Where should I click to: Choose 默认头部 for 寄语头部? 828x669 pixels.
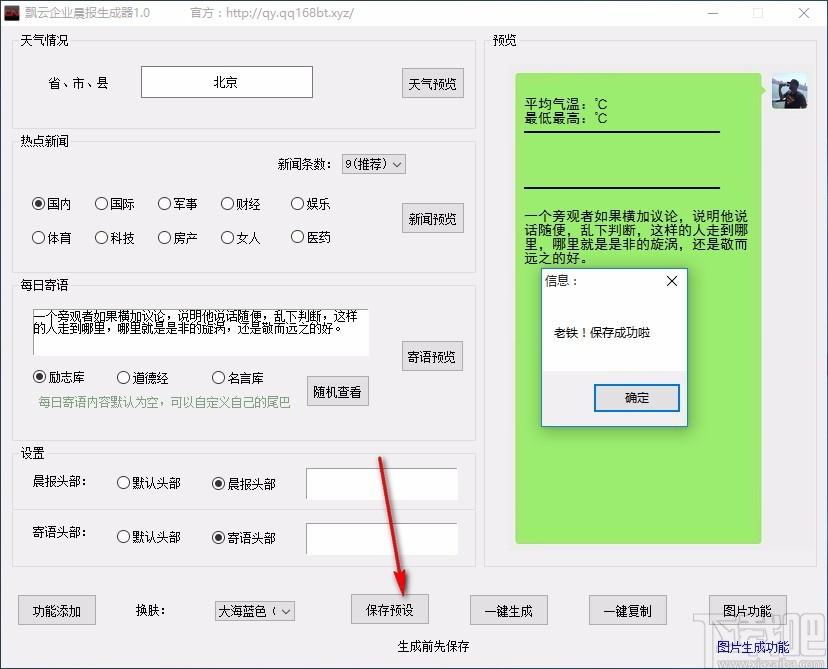tap(149, 537)
